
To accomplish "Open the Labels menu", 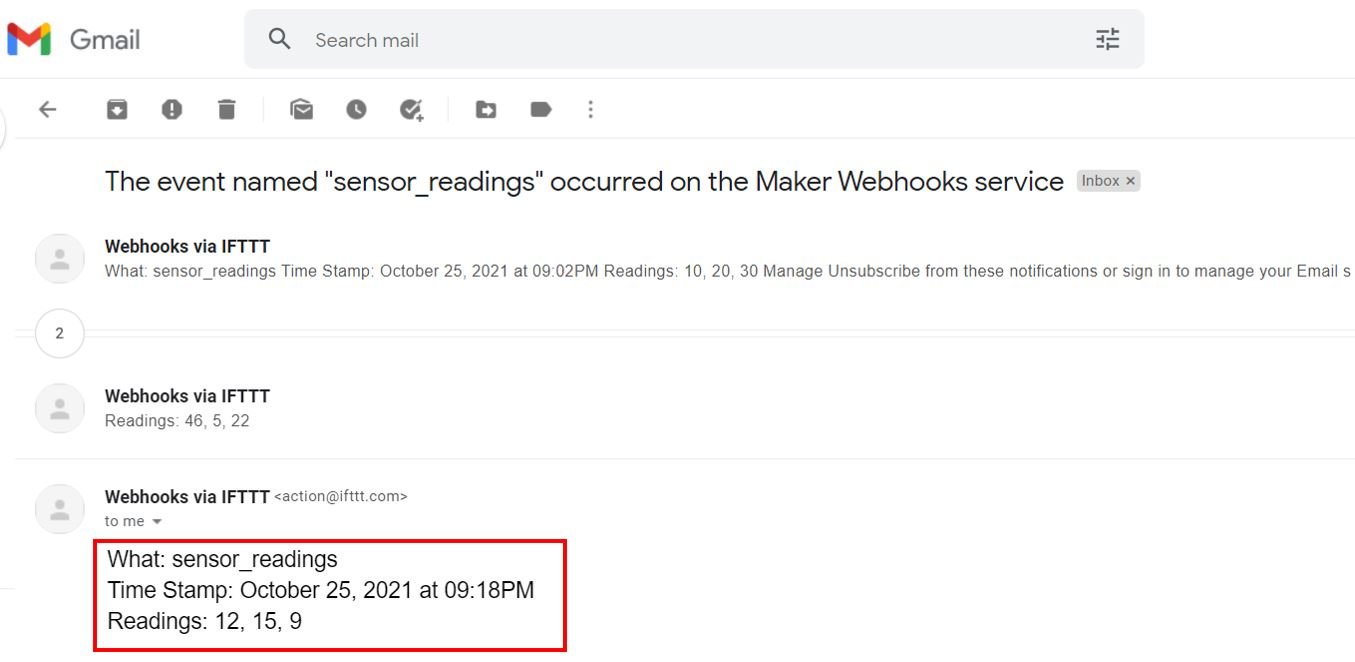I will [541, 109].
